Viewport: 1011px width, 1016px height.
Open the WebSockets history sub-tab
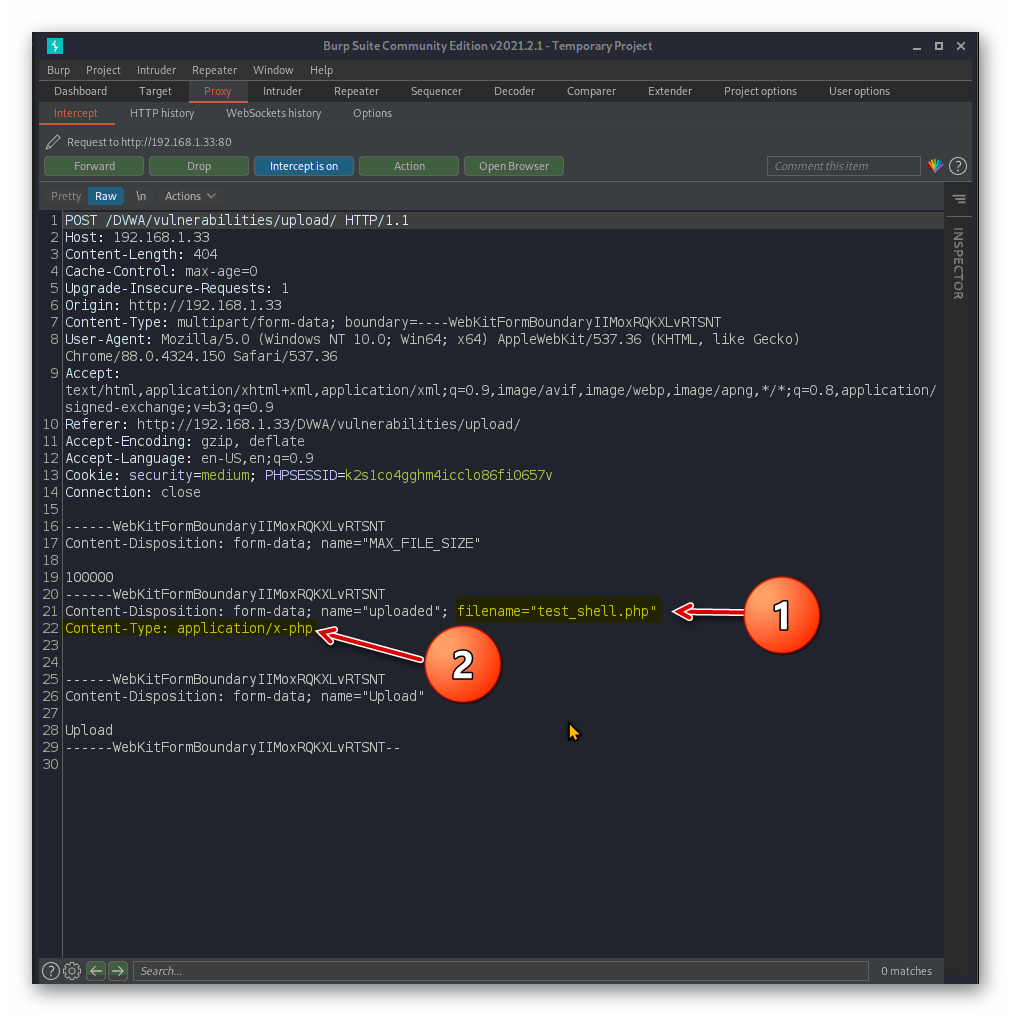click(x=273, y=113)
